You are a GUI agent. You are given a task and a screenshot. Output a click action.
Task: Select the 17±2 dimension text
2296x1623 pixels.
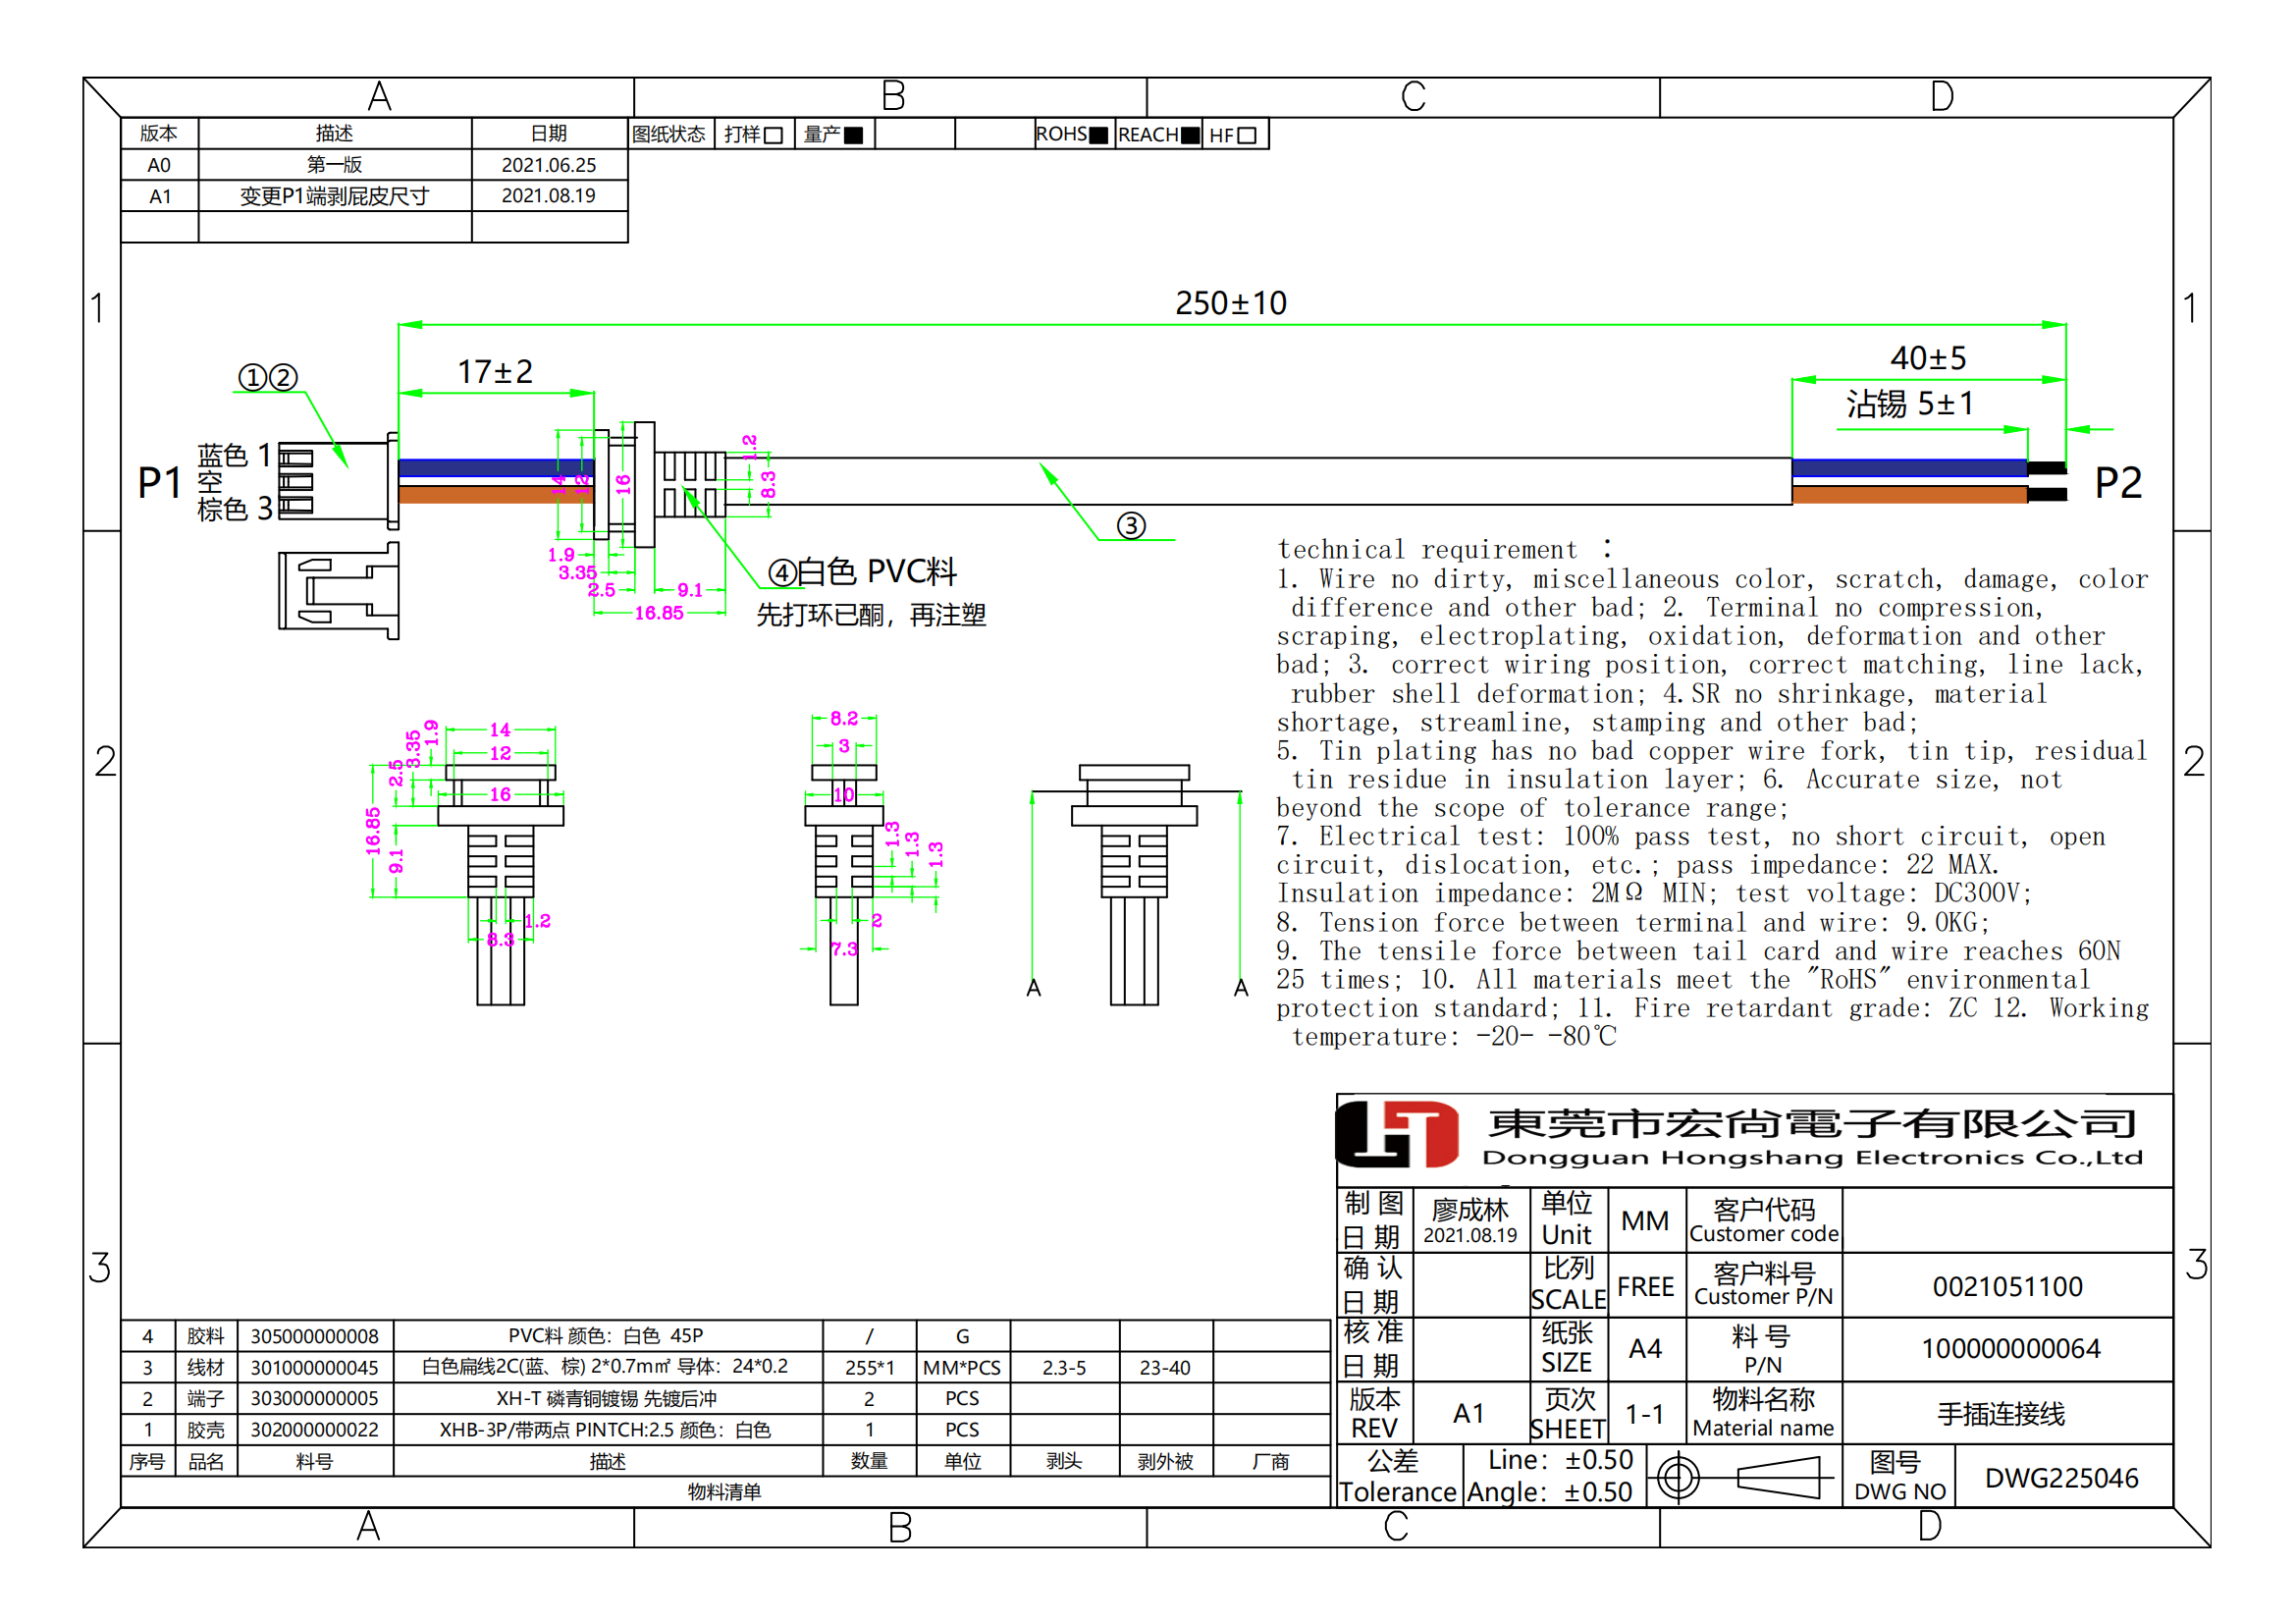click(x=495, y=372)
